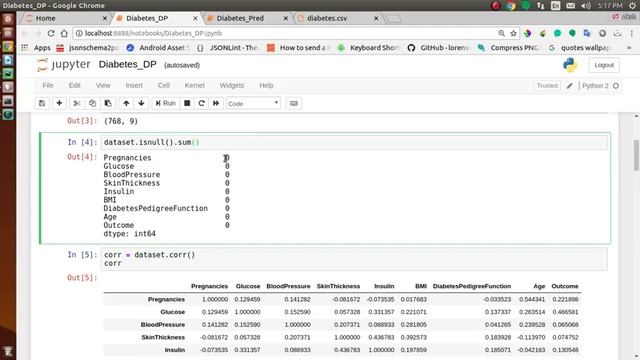Open the Widgets menu
The height and width of the screenshot is (360, 640).
point(231,85)
